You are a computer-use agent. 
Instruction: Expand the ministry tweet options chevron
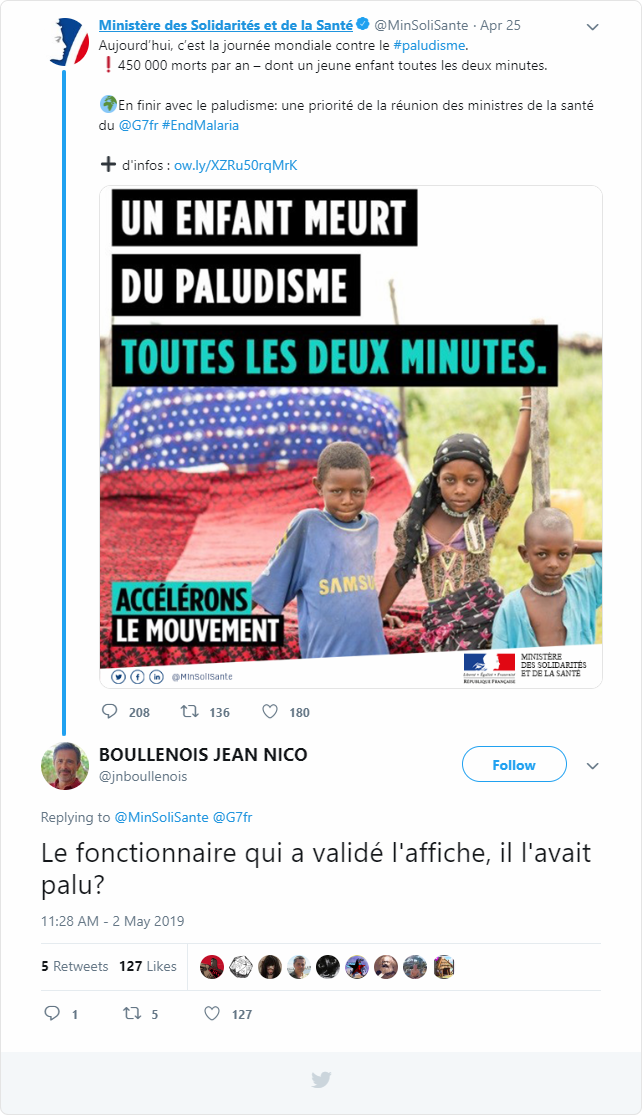click(x=592, y=27)
